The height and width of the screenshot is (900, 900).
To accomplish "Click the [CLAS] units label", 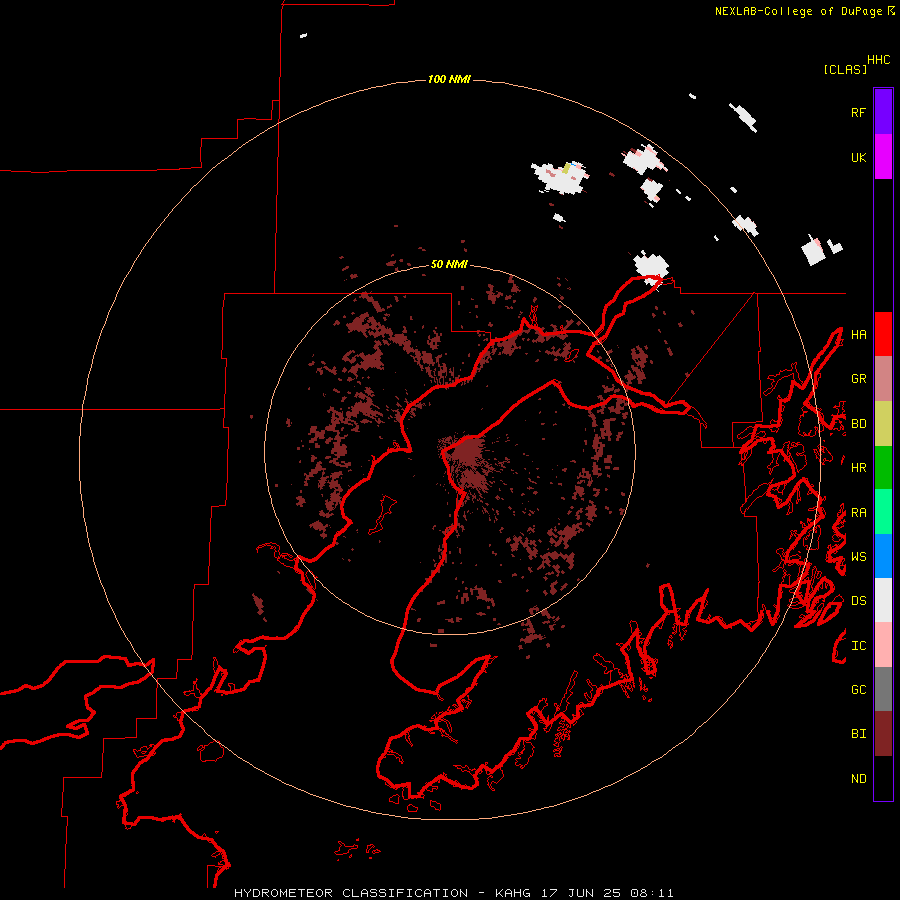I will pyautogui.click(x=844, y=69).
